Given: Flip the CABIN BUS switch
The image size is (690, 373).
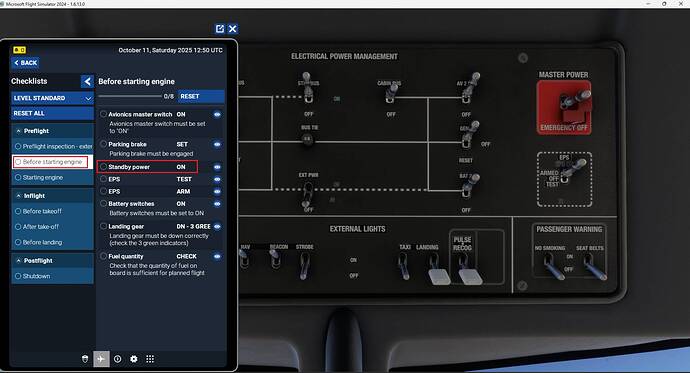Looking at the screenshot, I should [x=391, y=93].
